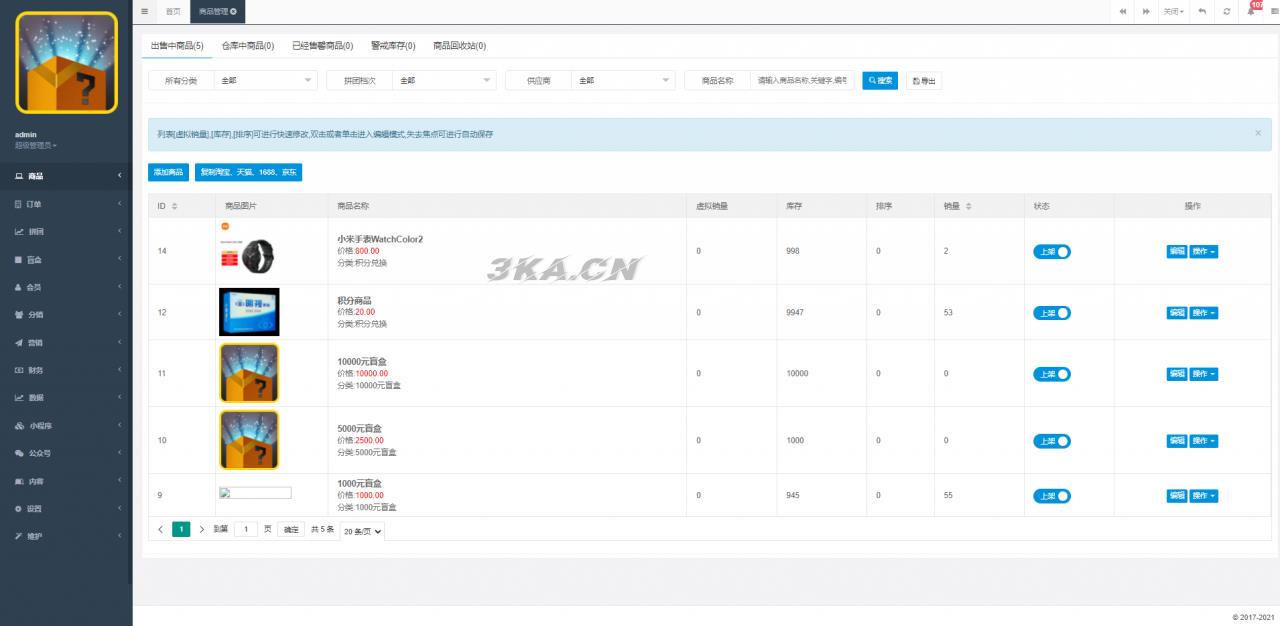Switch off 上架 for 1000元盲盒

pyautogui.click(x=1051, y=496)
